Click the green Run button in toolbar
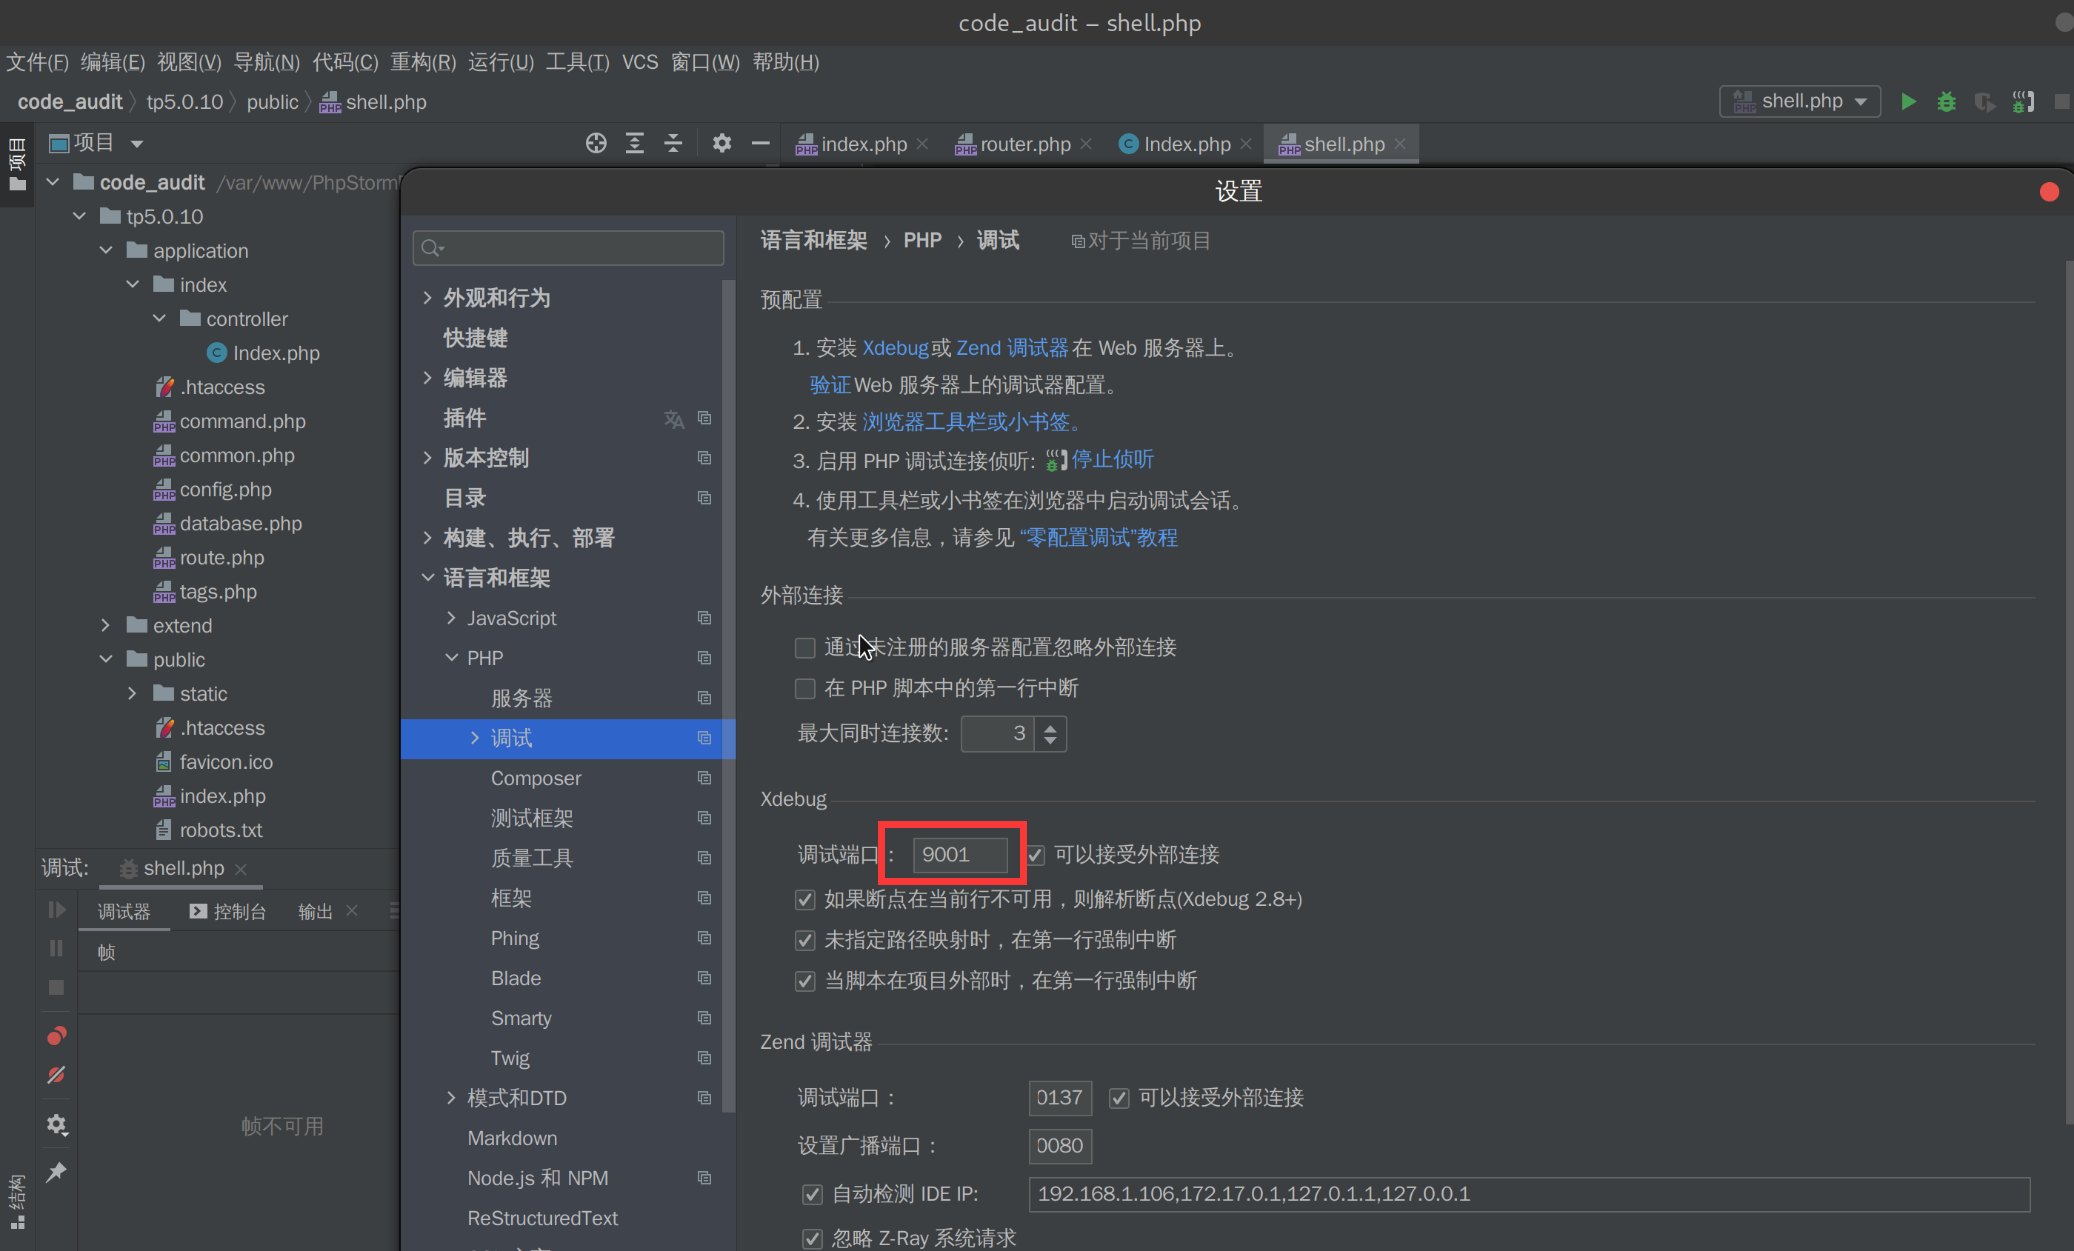Image resolution: width=2074 pixels, height=1251 pixels. point(1908,102)
